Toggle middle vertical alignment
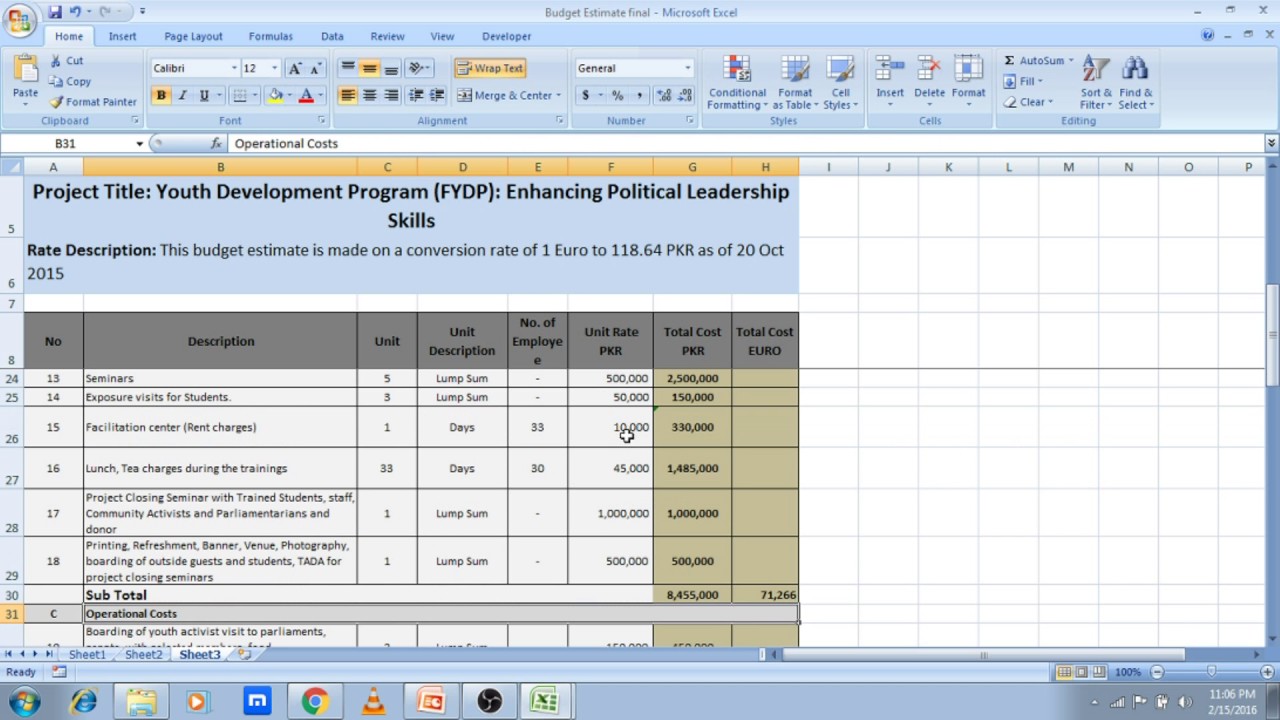The width and height of the screenshot is (1280, 720). pyautogui.click(x=369, y=68)
